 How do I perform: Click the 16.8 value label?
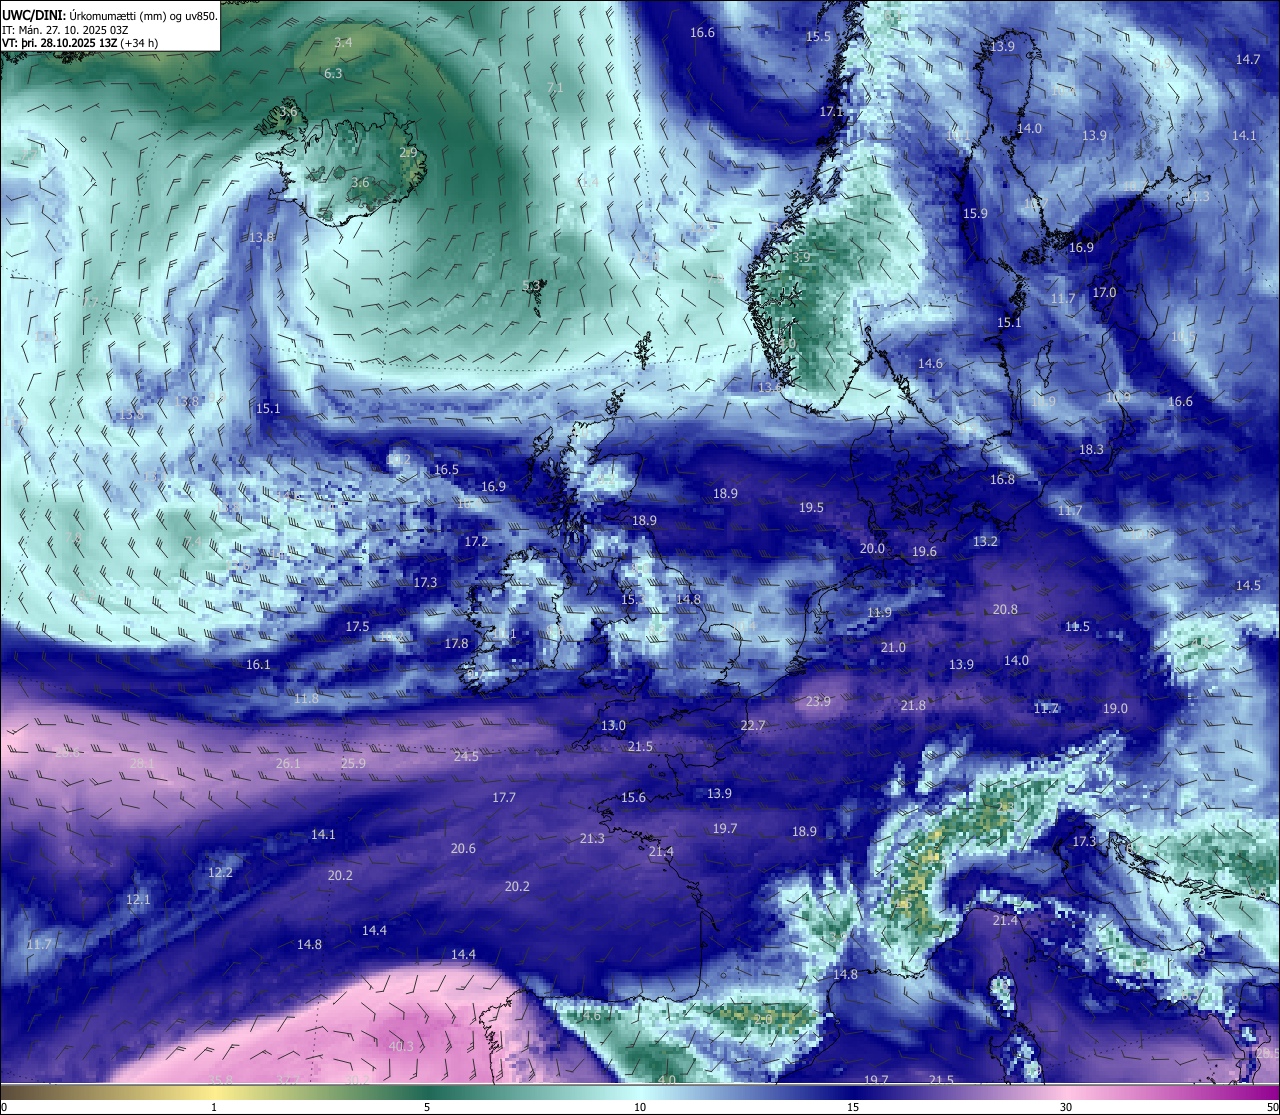pos(1002,479)
